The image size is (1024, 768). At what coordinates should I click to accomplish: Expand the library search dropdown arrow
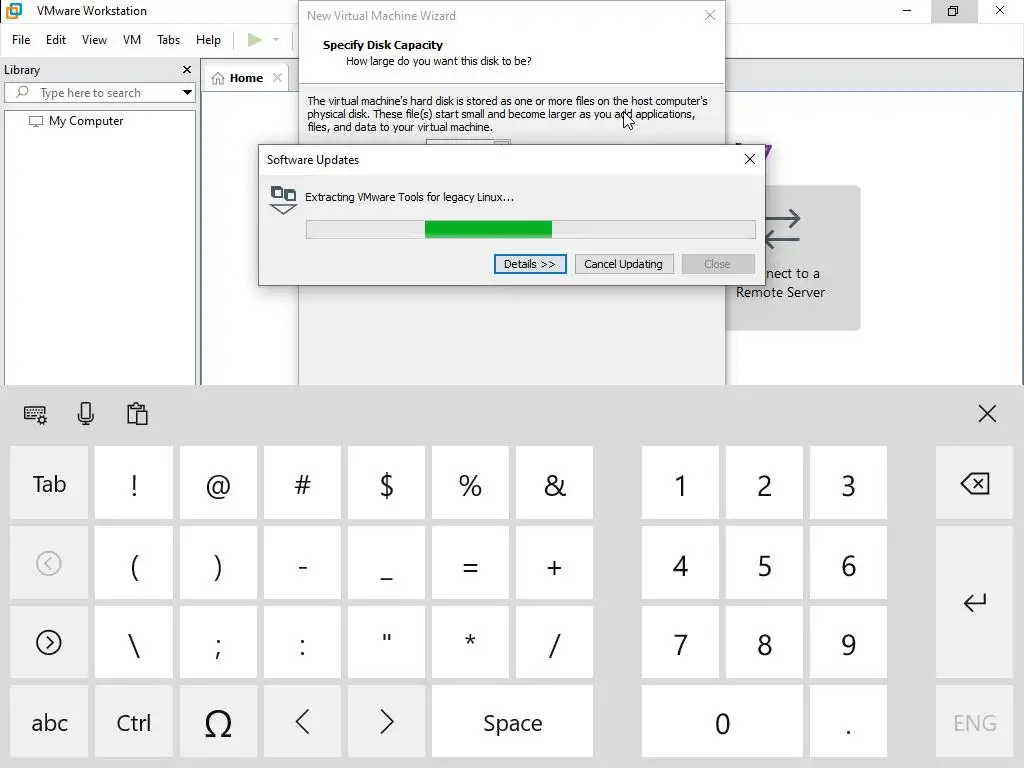click(187, 92)
